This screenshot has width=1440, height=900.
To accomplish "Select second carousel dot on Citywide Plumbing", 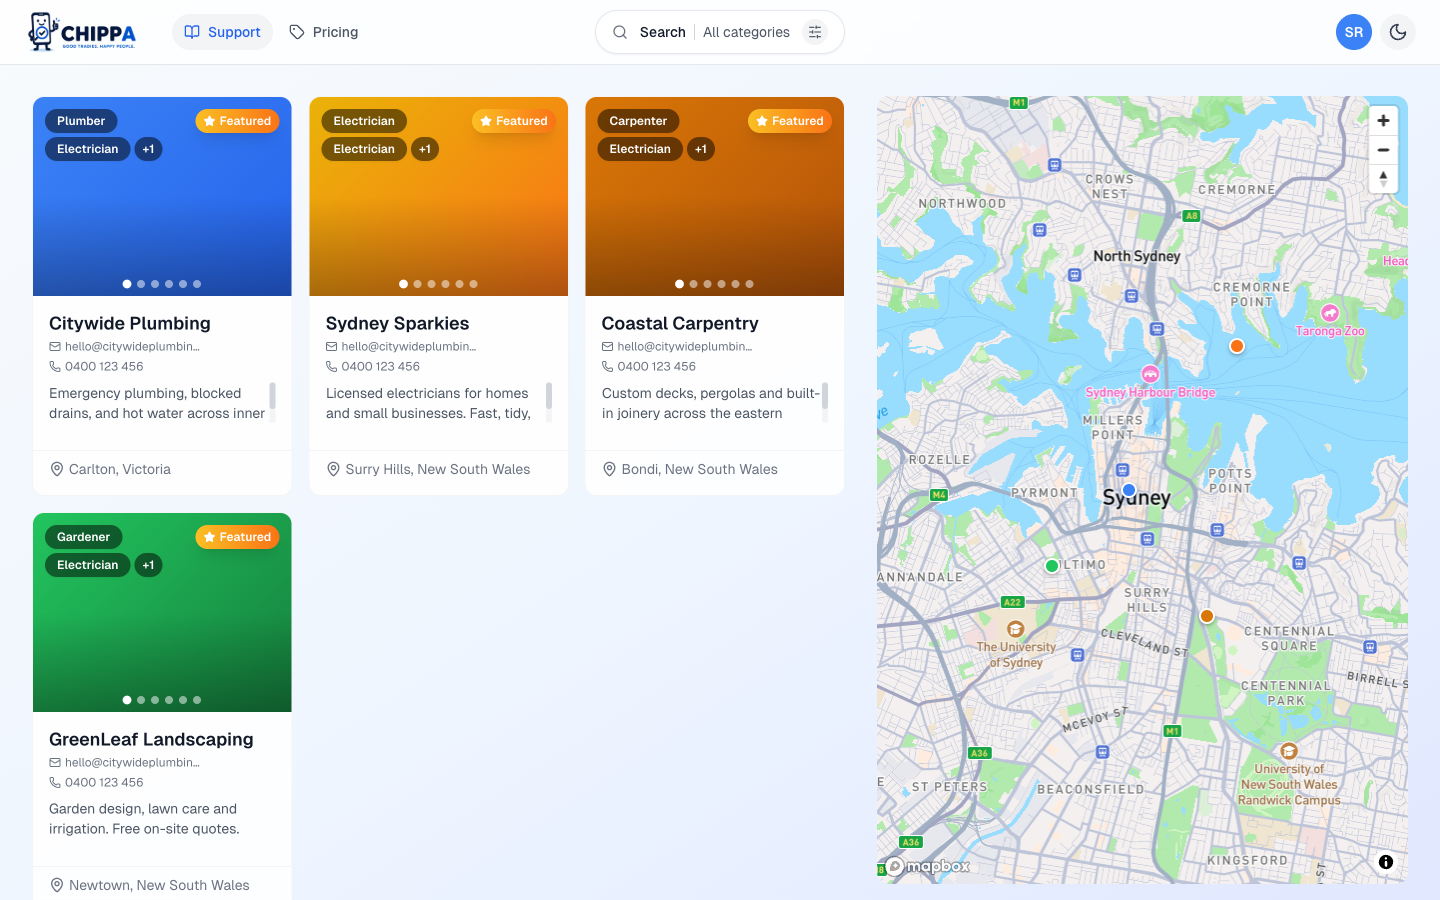I will coord(141,284).
